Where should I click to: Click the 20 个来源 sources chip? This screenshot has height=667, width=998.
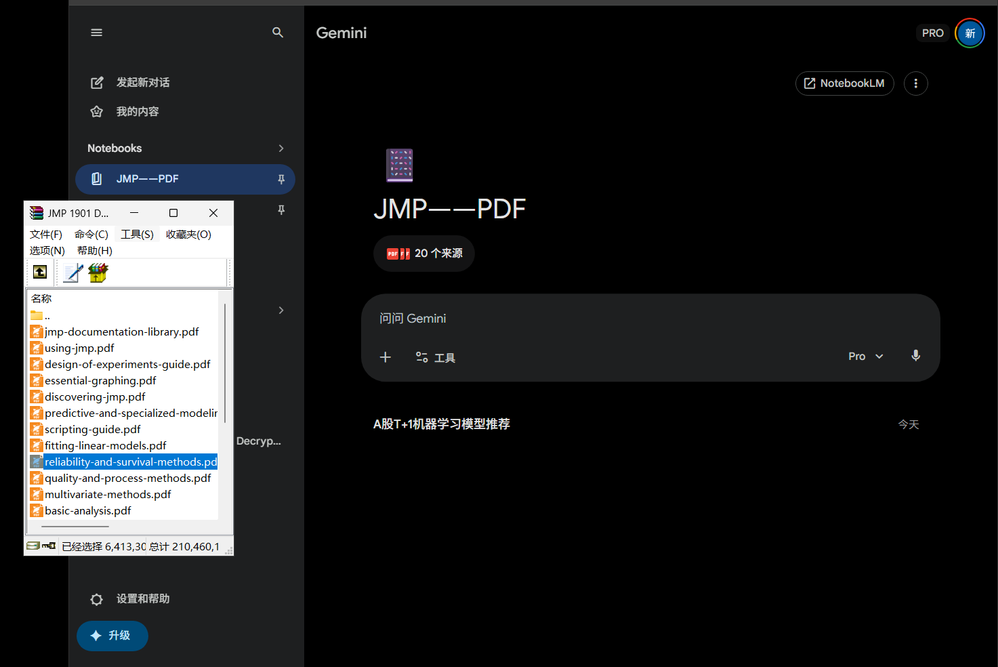point(424,253)
